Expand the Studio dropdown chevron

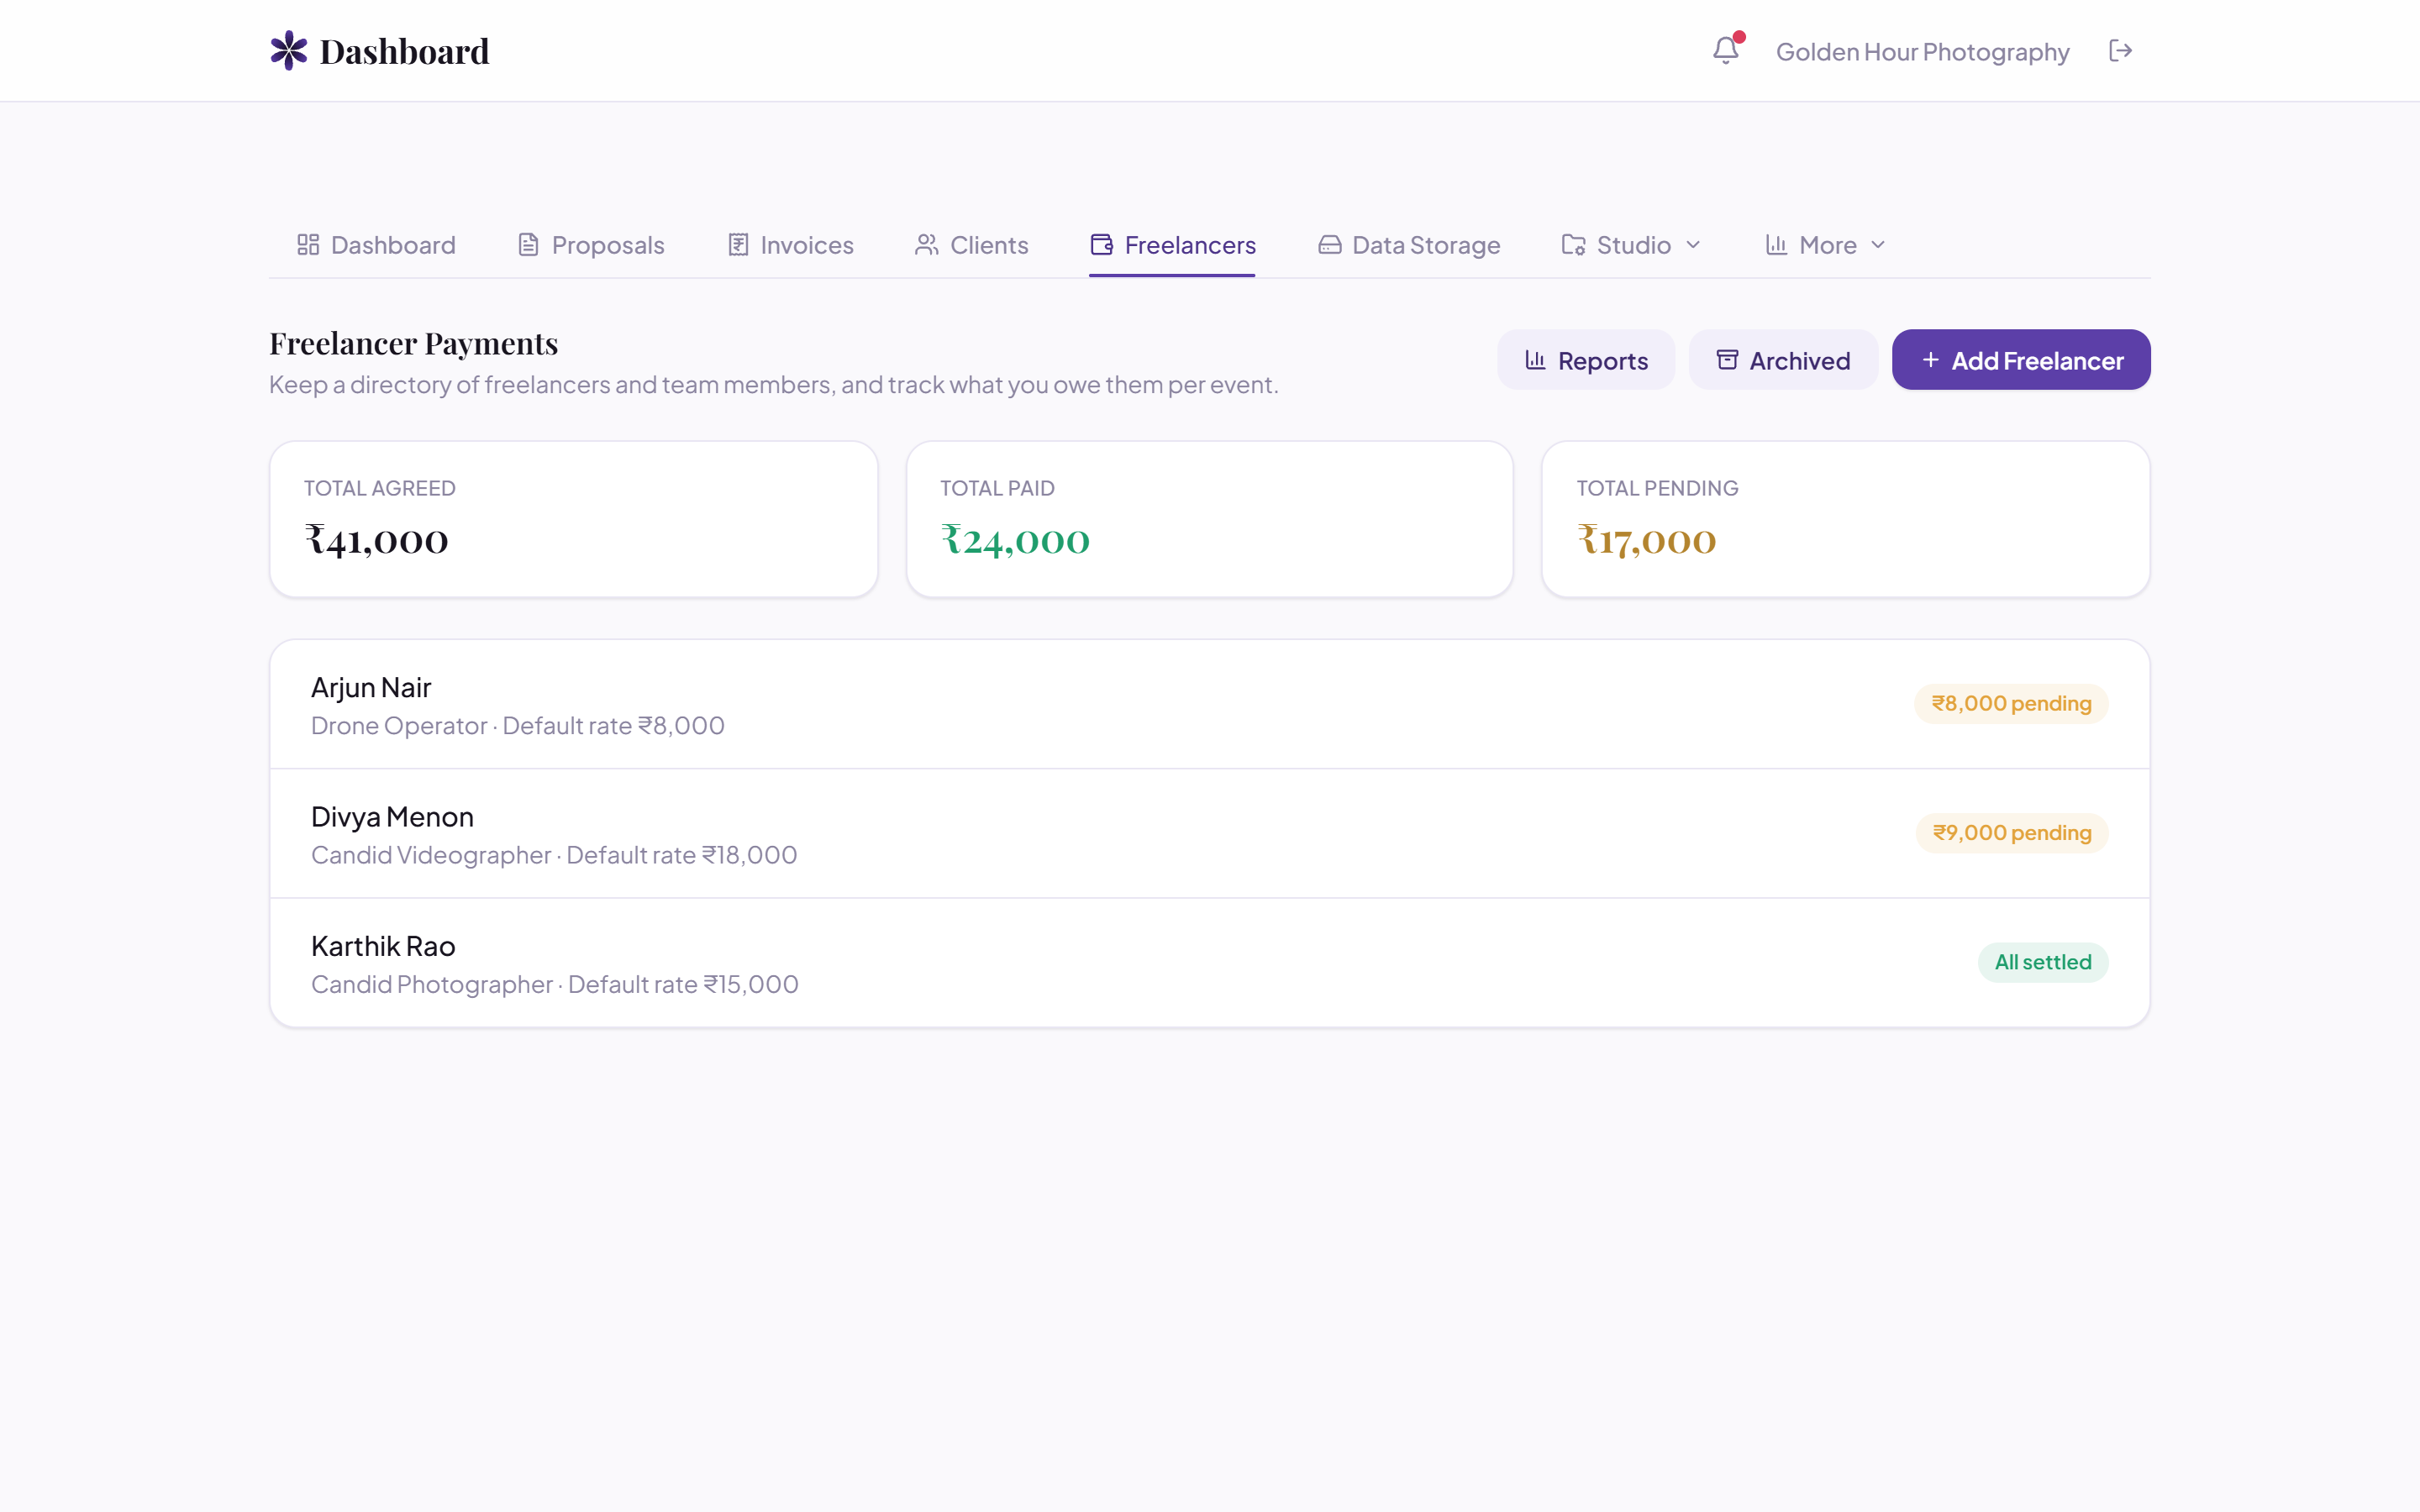click(1693, 245)
